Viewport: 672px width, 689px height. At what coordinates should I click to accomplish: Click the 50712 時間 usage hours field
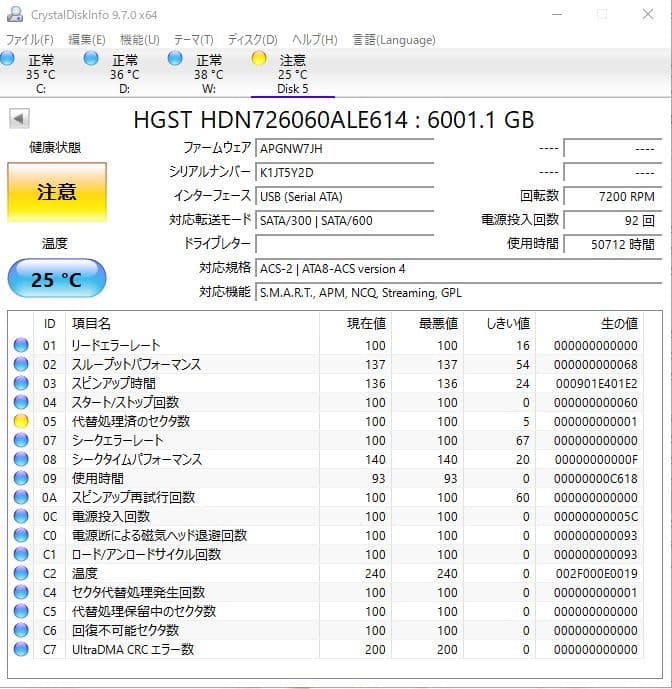click(x=613, y=244)
